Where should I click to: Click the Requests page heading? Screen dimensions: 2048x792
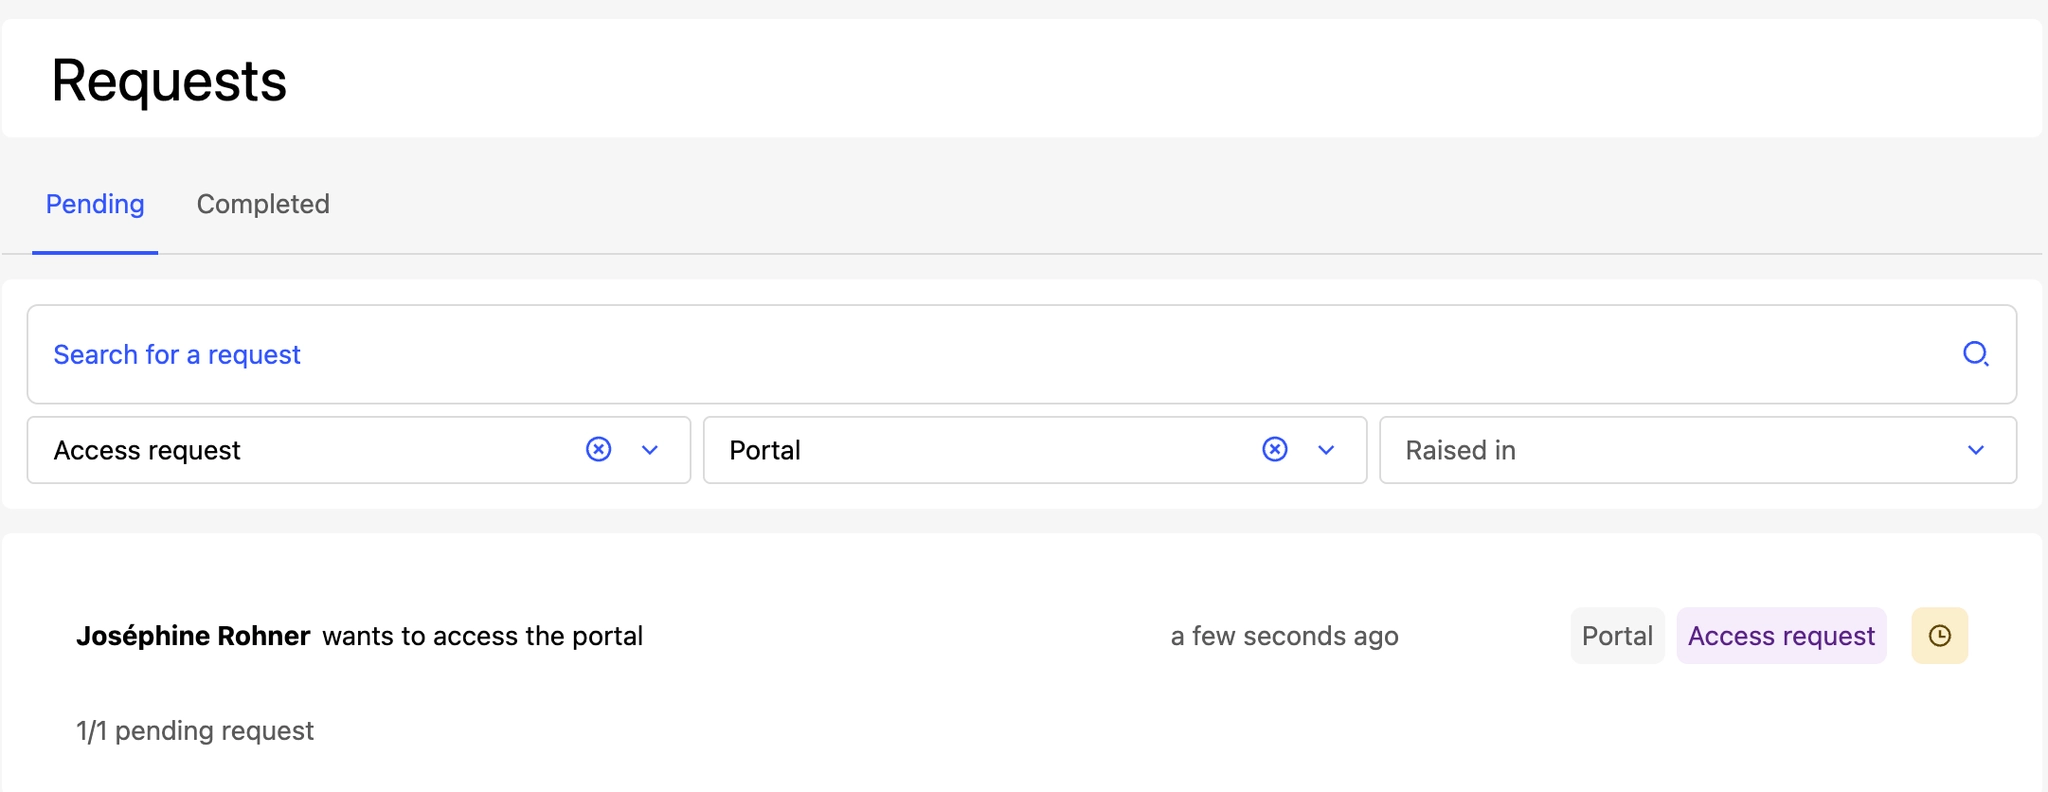pyautogui.click(x=169, y=80)
